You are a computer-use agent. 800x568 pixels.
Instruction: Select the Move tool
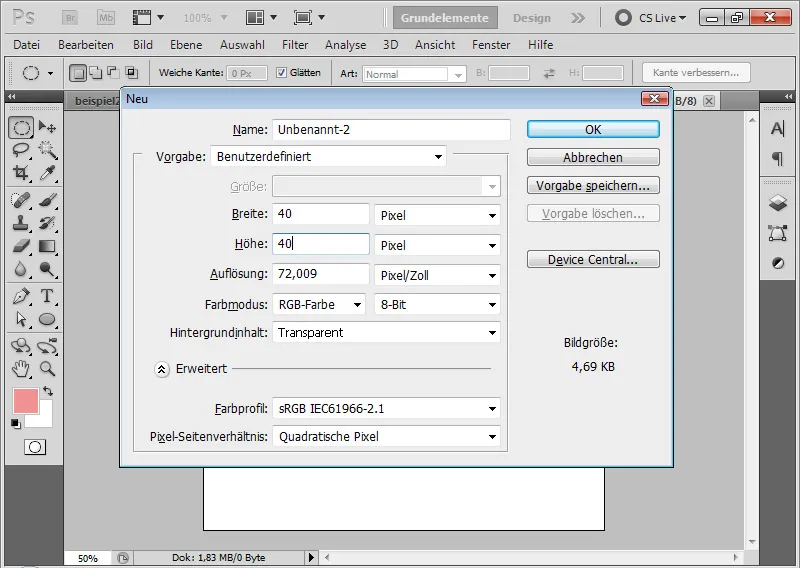pyautogui.click(x=47, y=127)
